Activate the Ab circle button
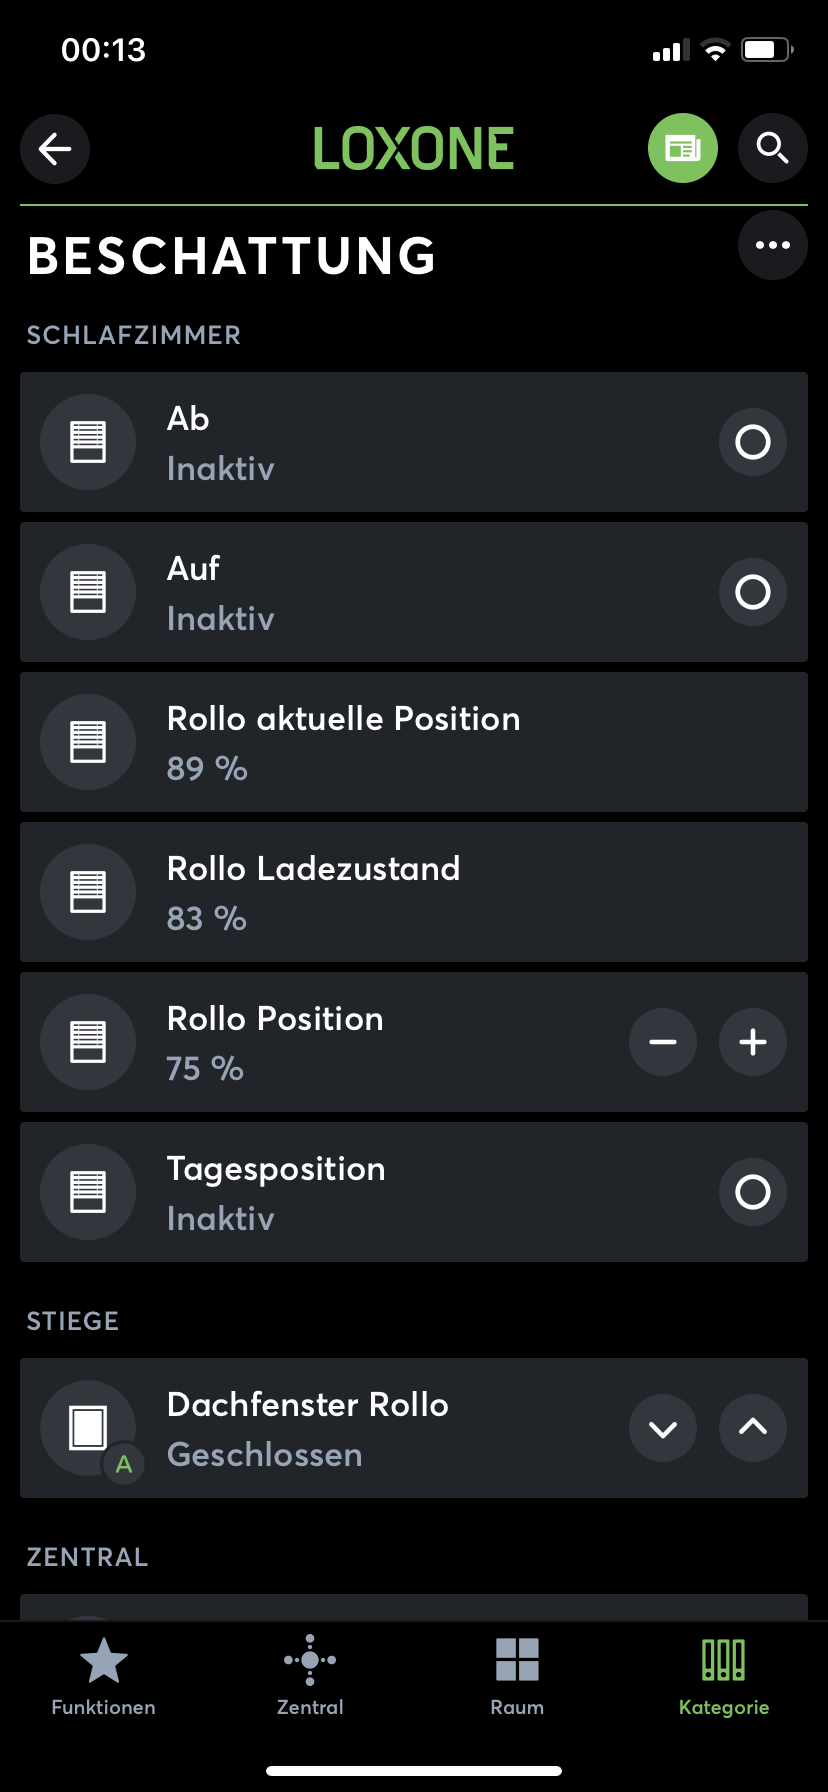This screenshot has height=1792, width=828. (753, 442)
